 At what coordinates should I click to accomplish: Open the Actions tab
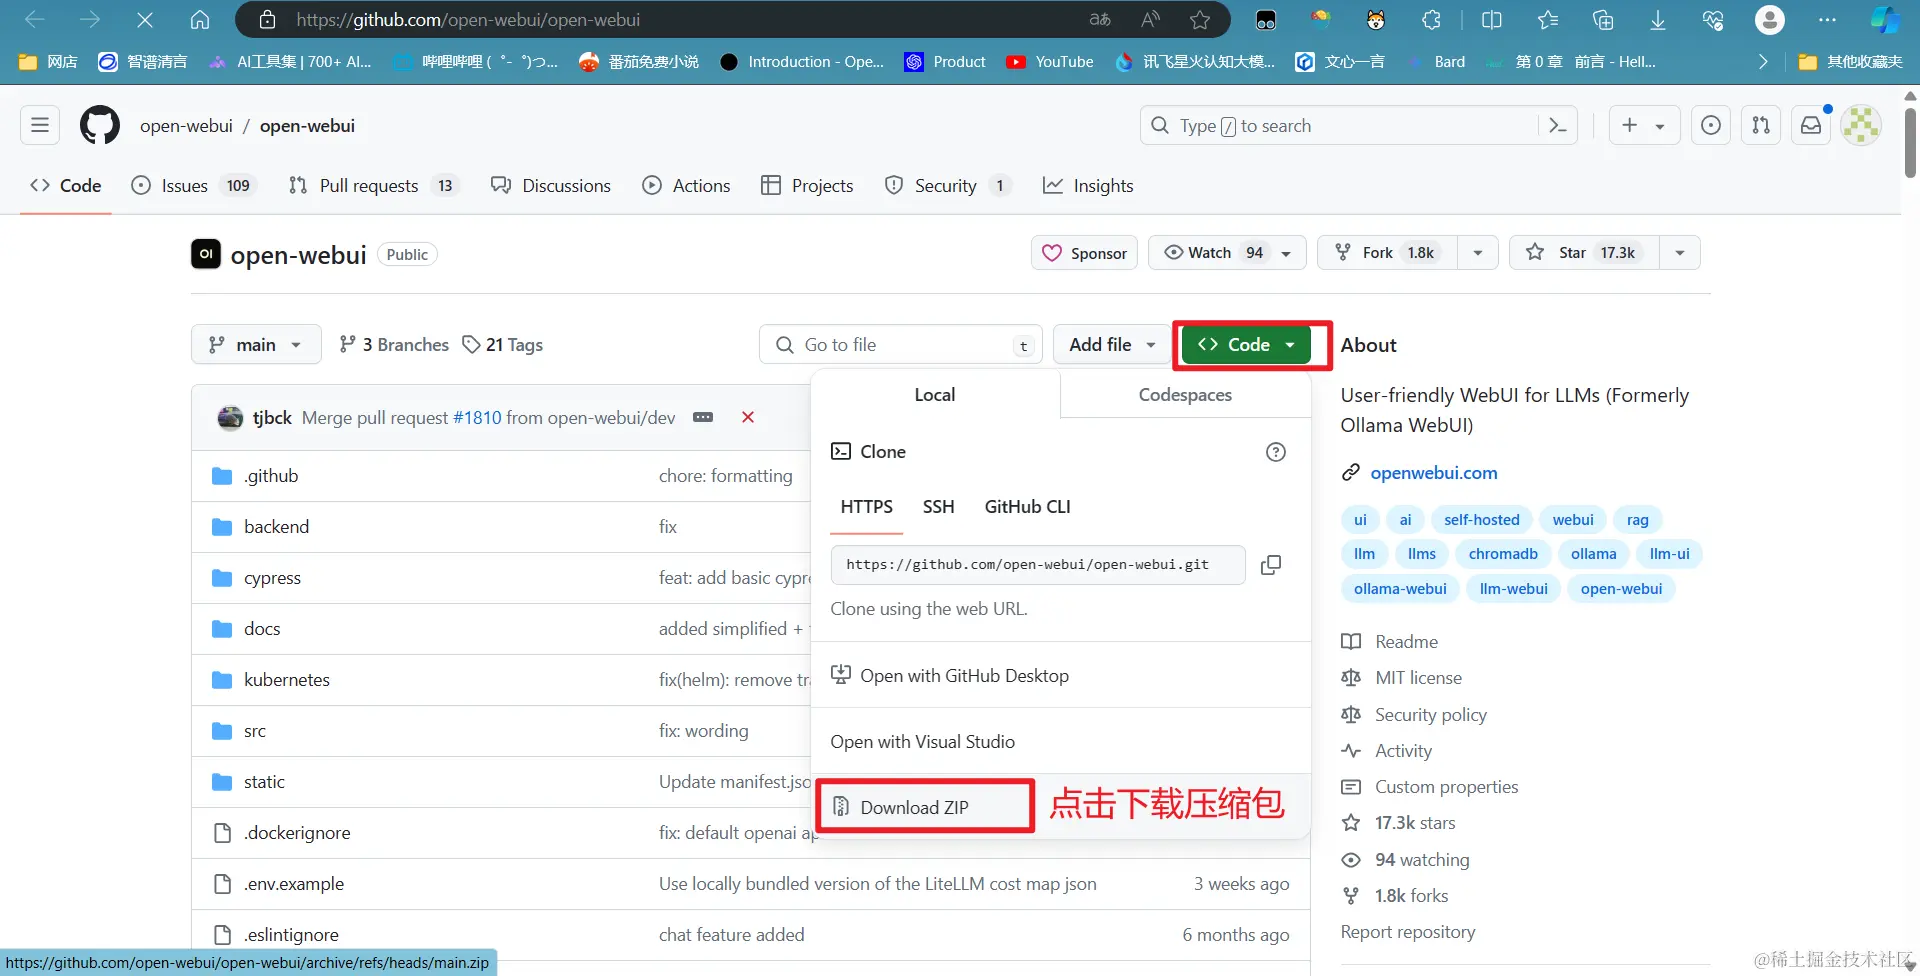[x=686, y=185]
